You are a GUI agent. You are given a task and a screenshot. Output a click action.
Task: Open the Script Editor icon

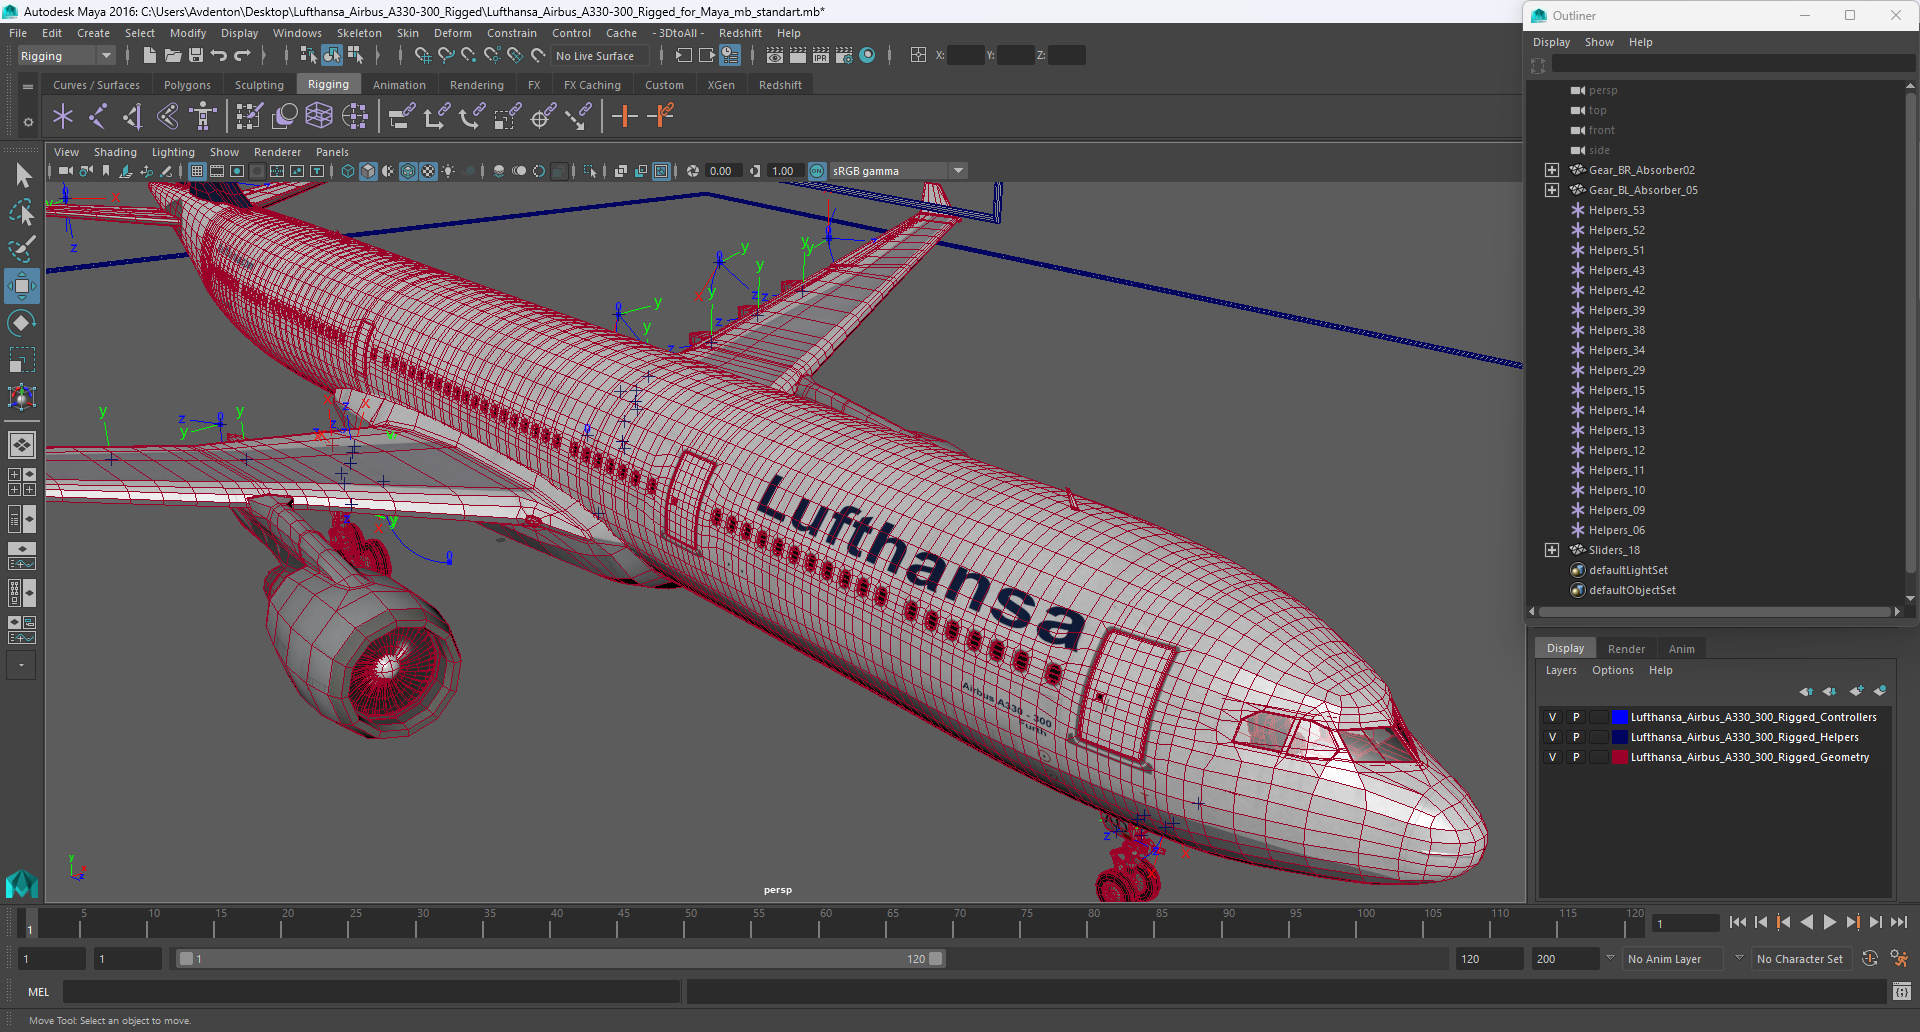[x=1902, y=992]
